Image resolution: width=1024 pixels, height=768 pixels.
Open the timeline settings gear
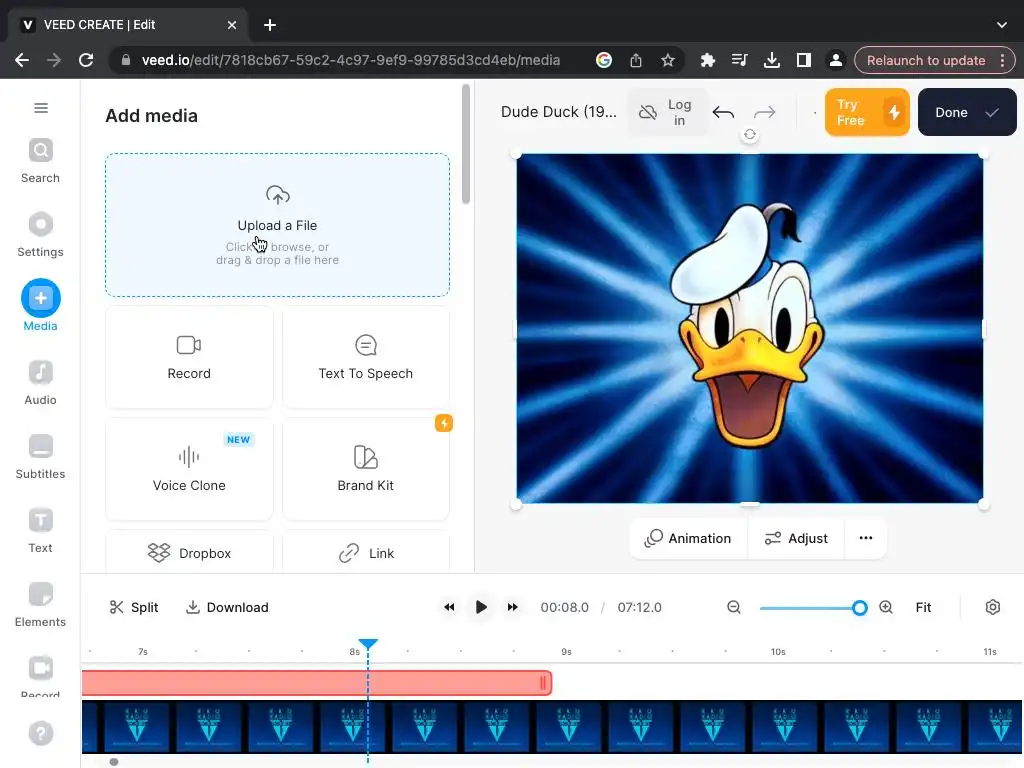click(x=993, y=607)
